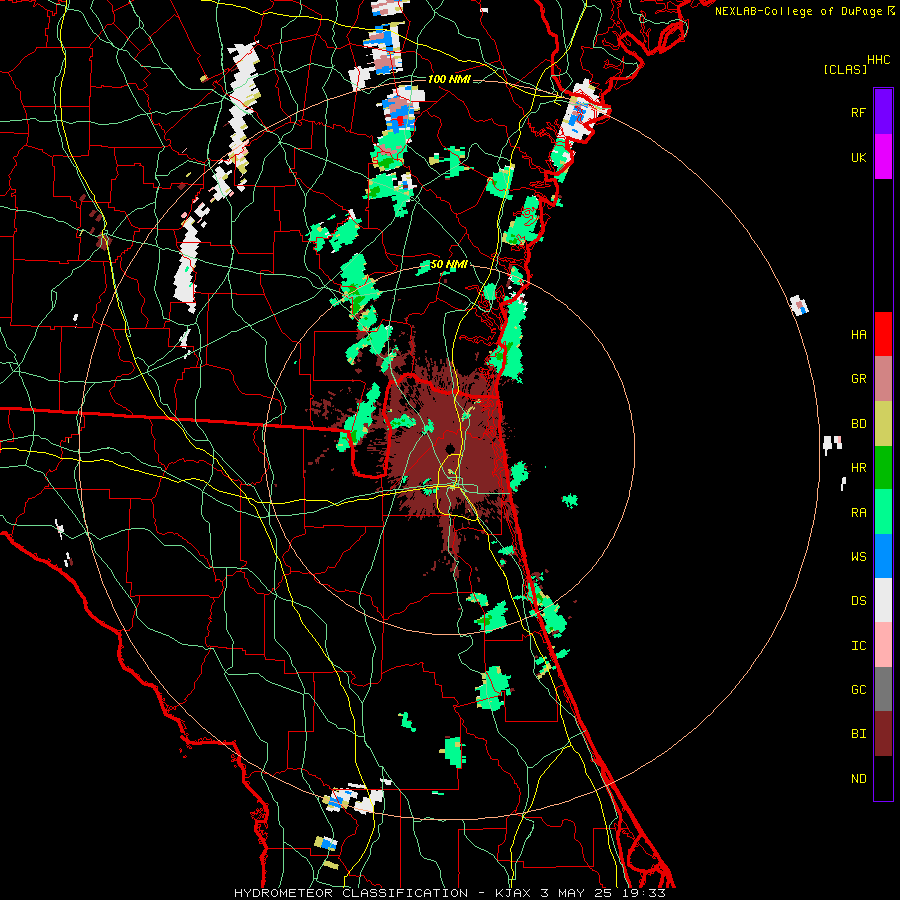This screenshot has width=900, height=900.
Task: Click the DS legend label
Action: 858,601
